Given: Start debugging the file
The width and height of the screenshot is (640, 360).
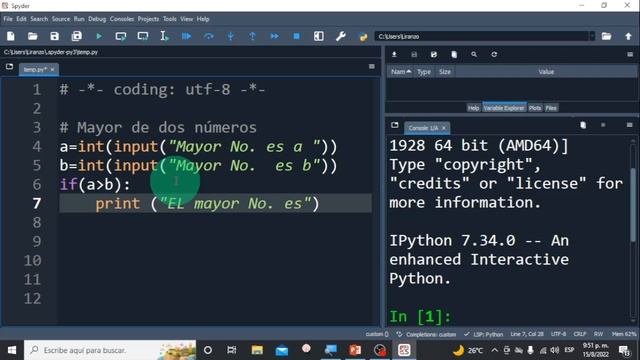Looking at the screenshot, I should pyautogui.click(x=187, y=36).
